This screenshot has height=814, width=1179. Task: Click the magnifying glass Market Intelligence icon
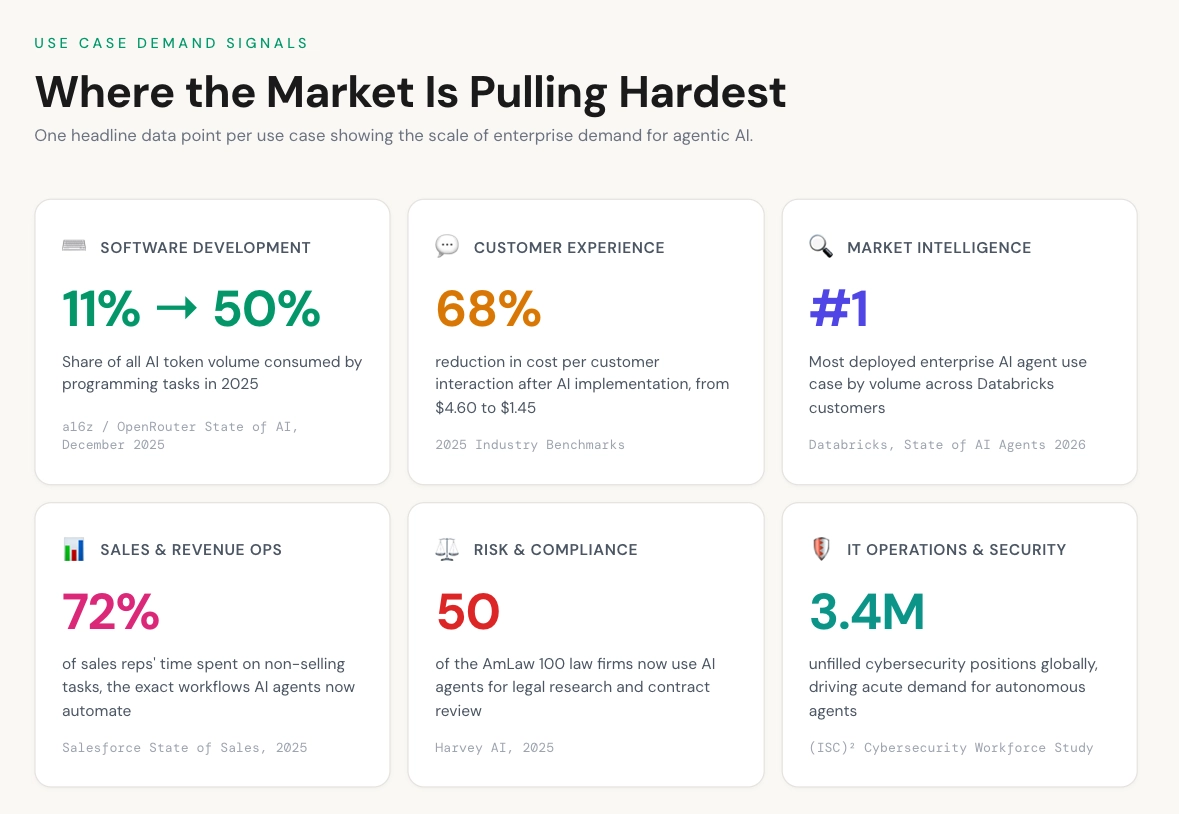coord(821,247)
